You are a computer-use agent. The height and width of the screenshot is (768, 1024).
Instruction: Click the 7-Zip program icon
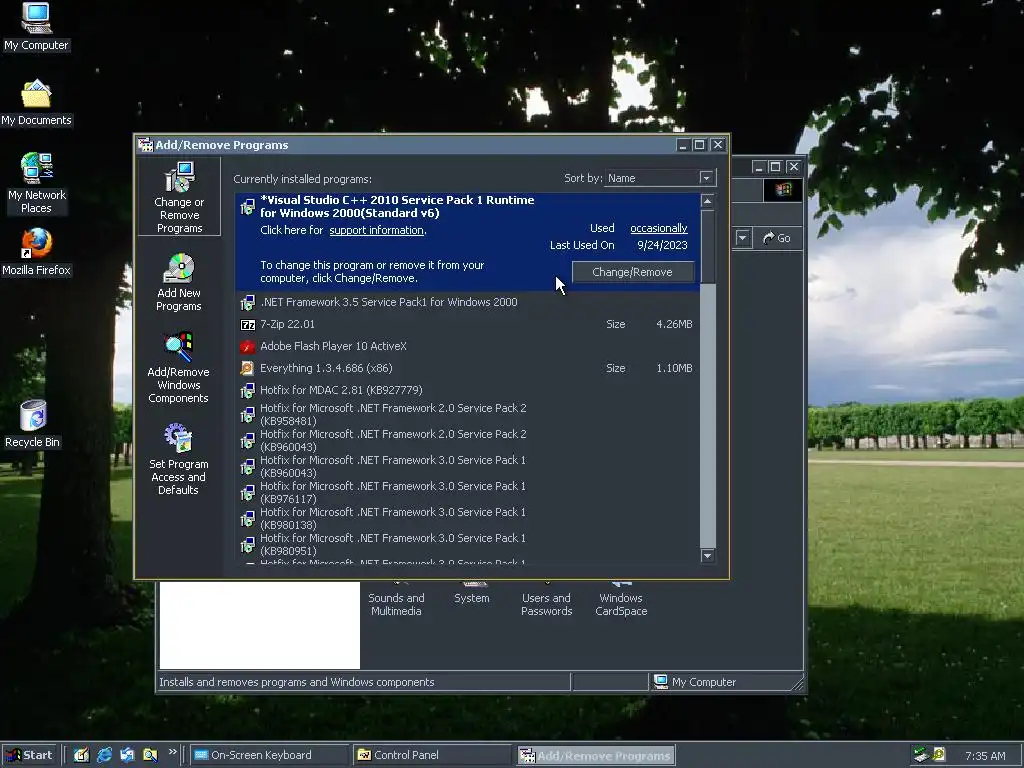click(248, 325)
